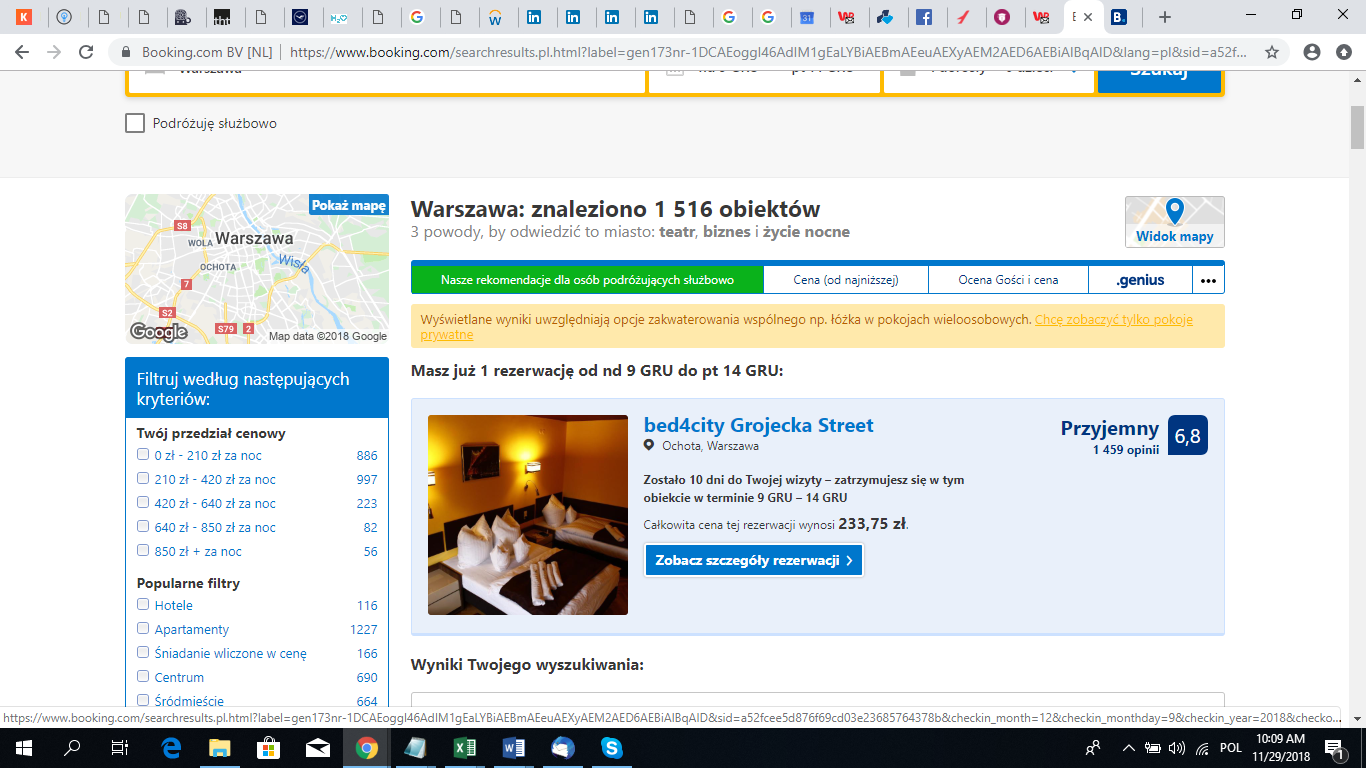Viewport: 1366px width, 768px height.
Task: Tick the Apartamenty filter checkbox
Action: click(143, 629)
